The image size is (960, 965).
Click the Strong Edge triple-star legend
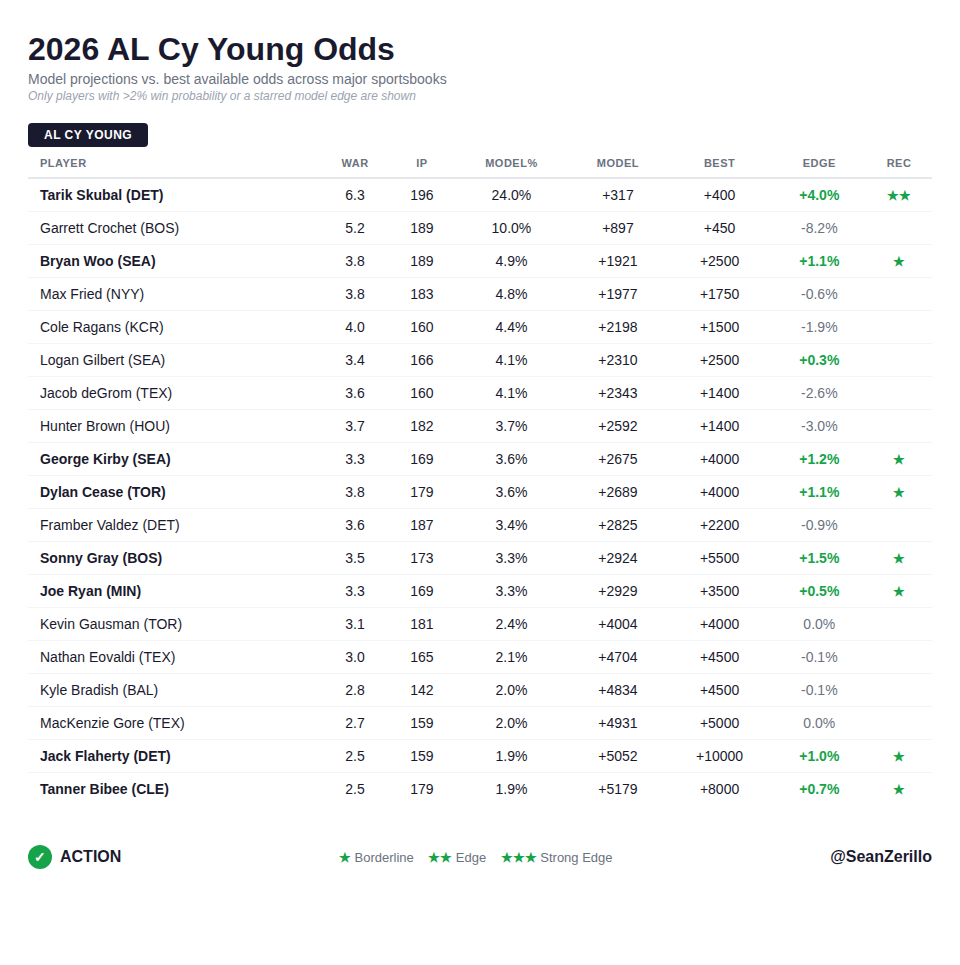[x=556, y=858]
